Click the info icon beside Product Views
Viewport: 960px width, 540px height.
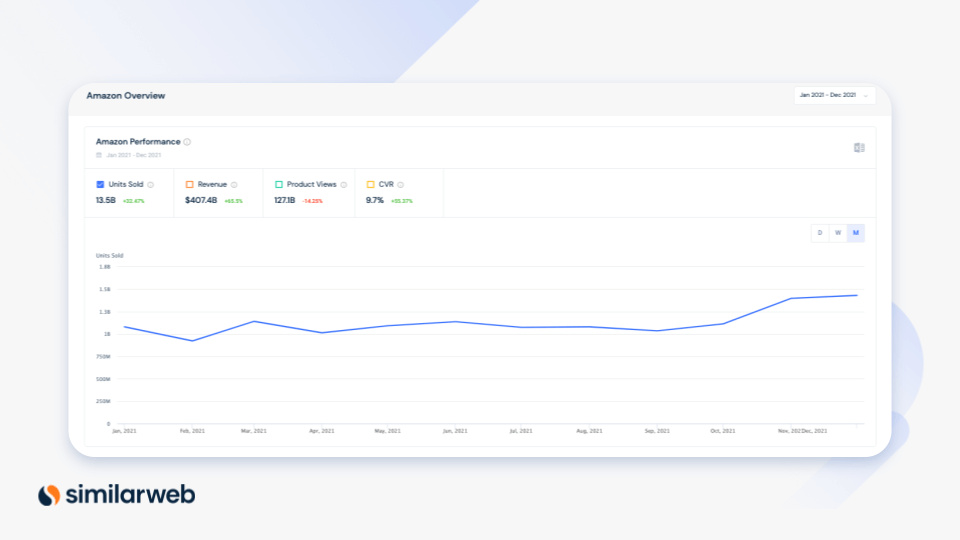click(x=343, y=185)
